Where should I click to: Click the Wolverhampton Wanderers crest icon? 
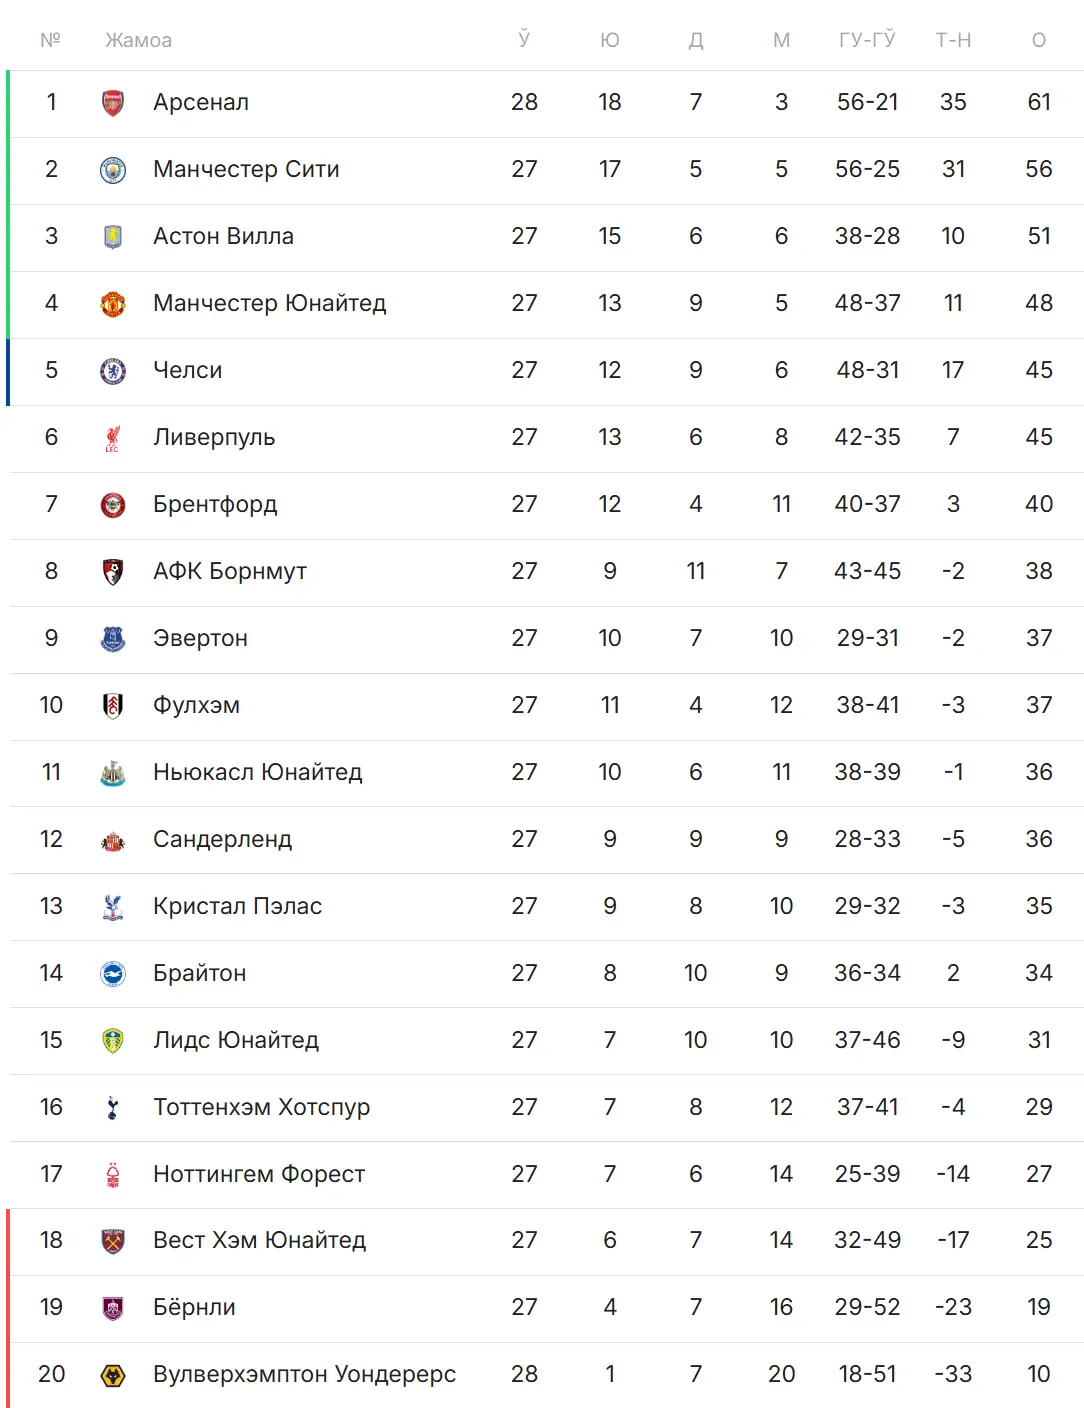click(x=113, y=1375)
